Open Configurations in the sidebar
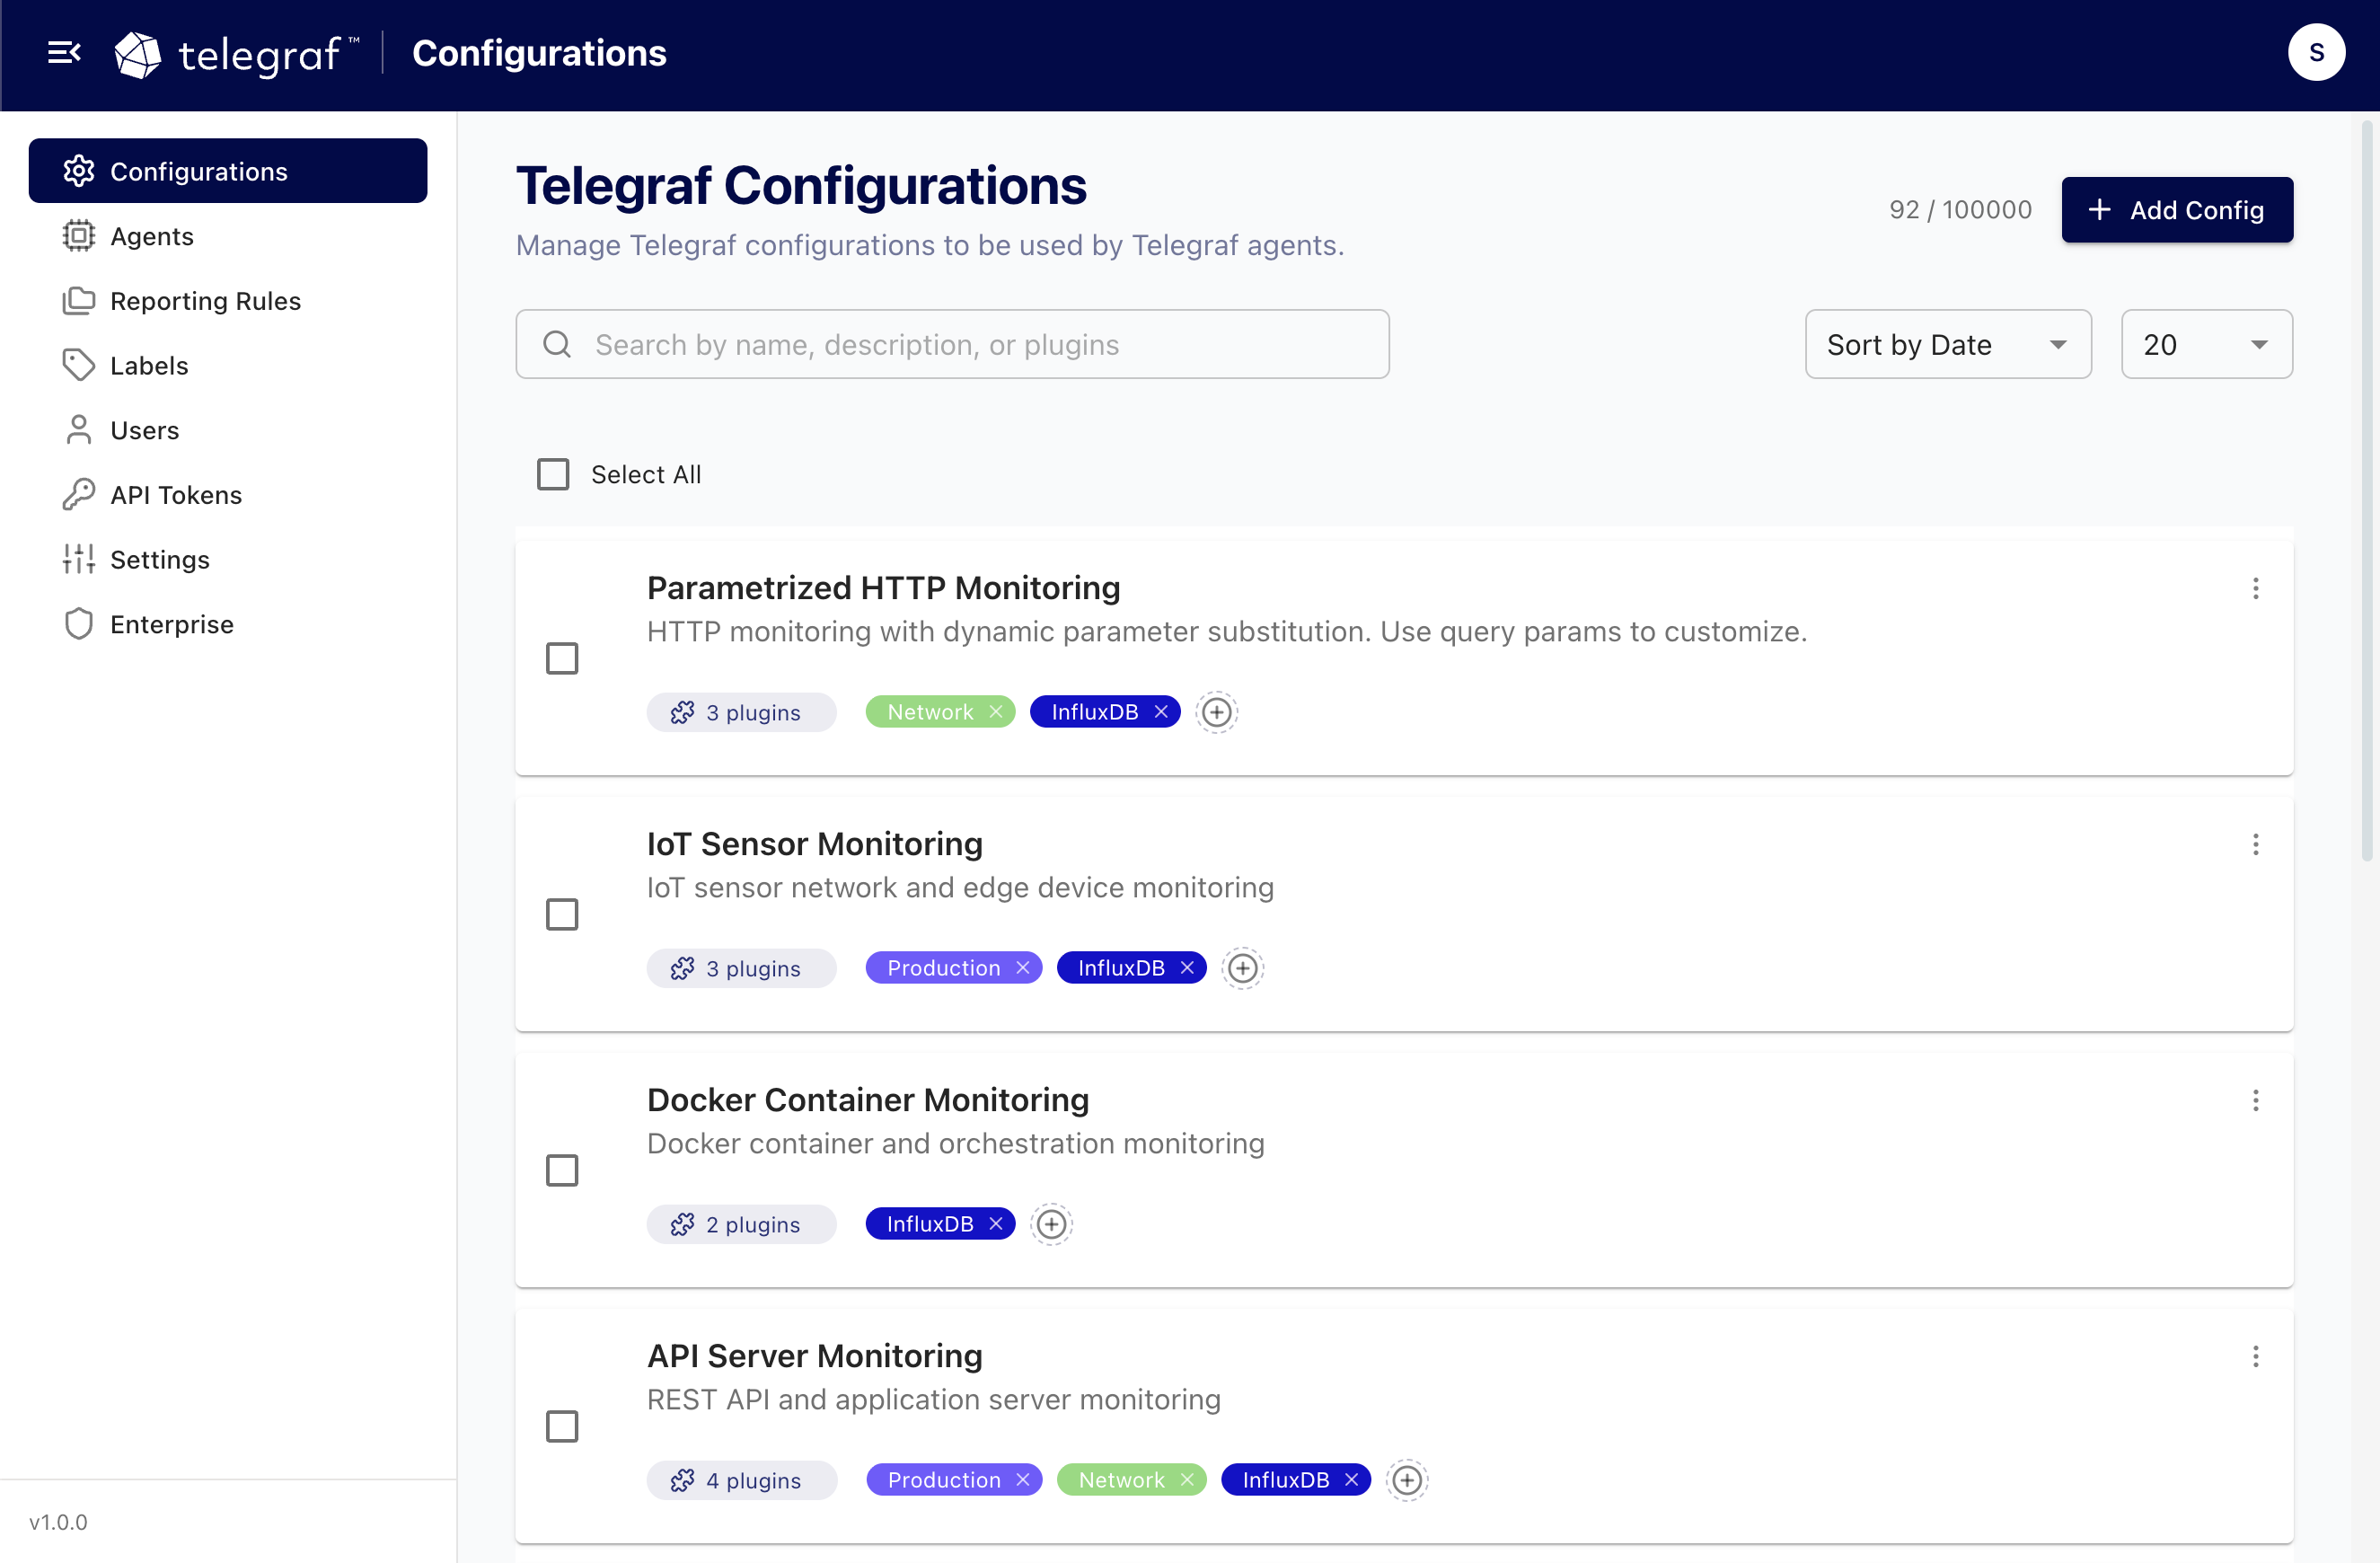Viewport: 2380px width, 1563px height. [228, 171]
